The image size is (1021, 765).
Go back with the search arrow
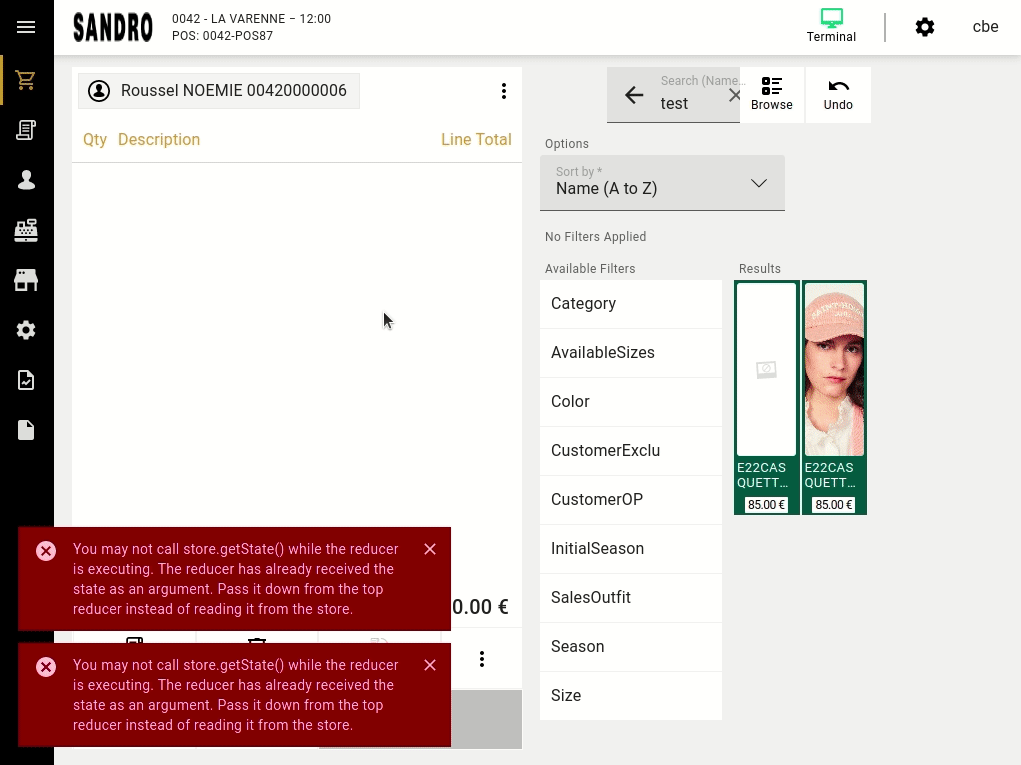click(634, 95)
